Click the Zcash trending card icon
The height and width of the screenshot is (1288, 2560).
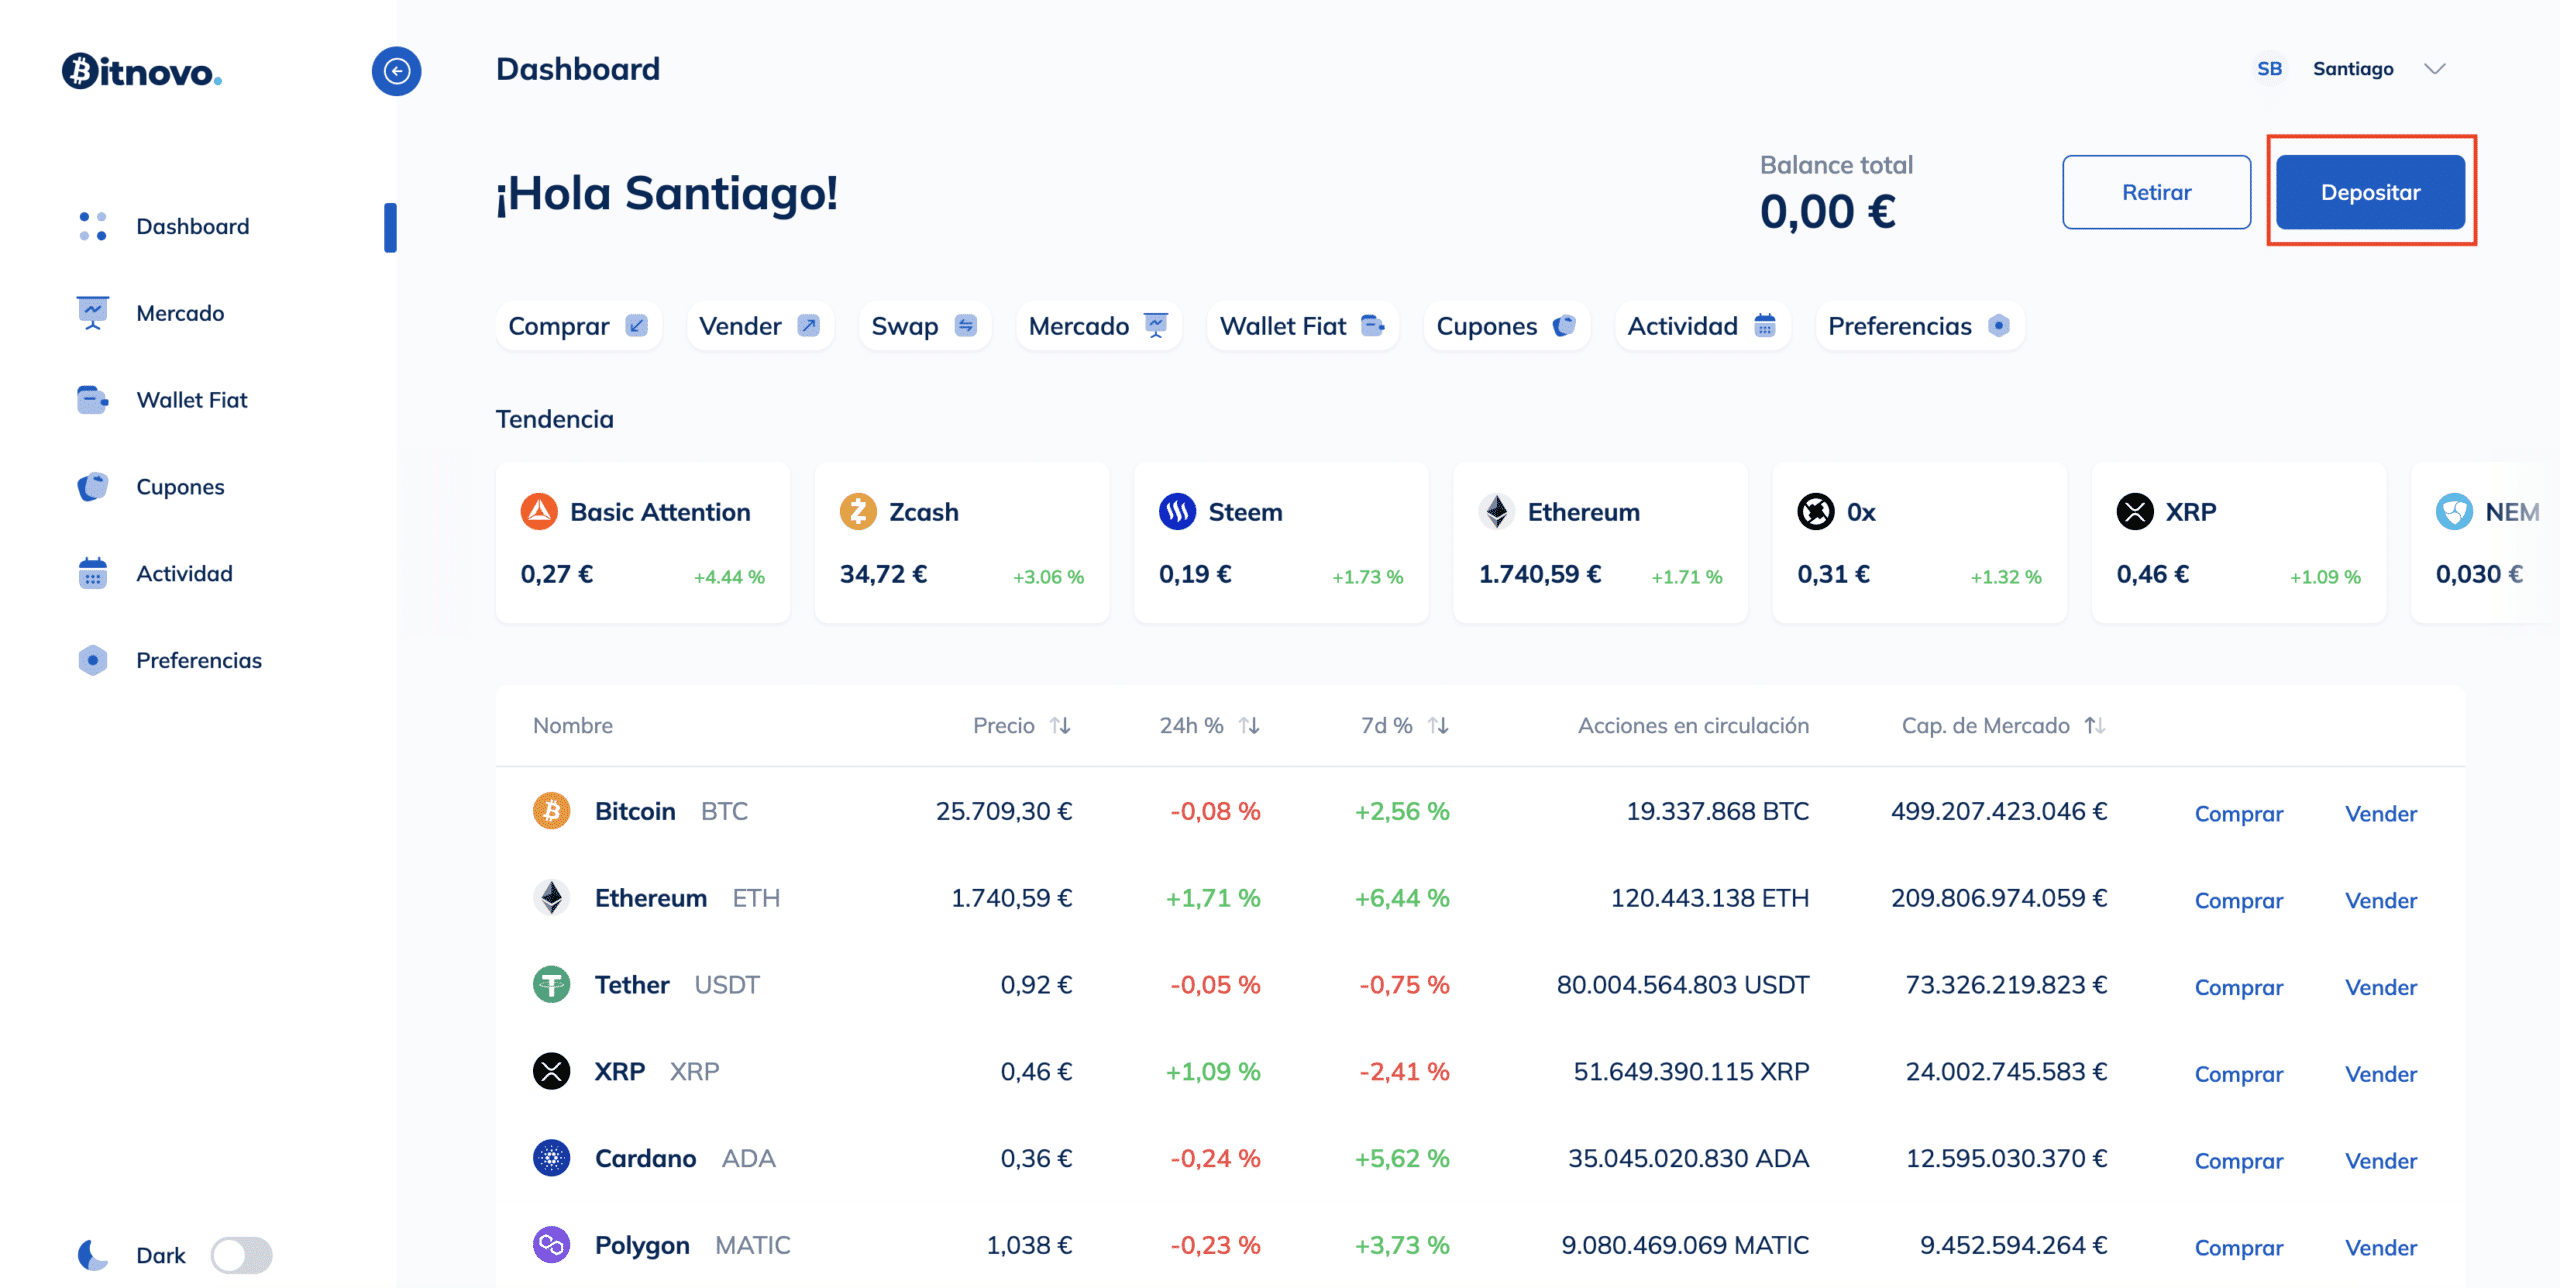857,512
